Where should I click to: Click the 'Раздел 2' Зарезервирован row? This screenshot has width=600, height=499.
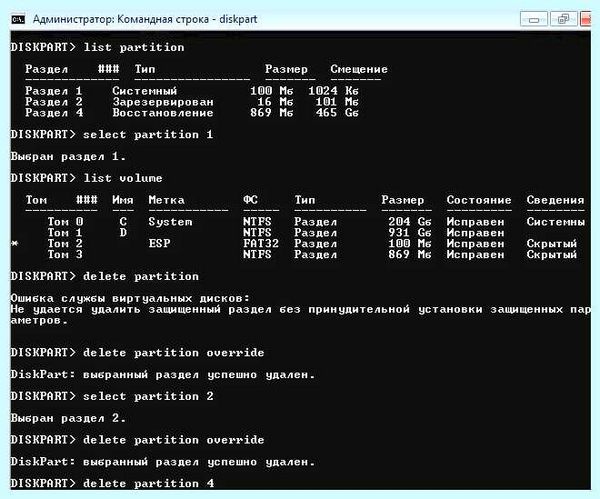pyautogui.click(x=192, y=102)
